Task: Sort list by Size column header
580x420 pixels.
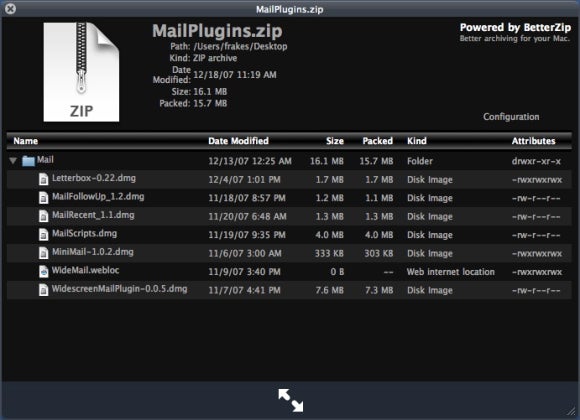Action: [335, 141]
